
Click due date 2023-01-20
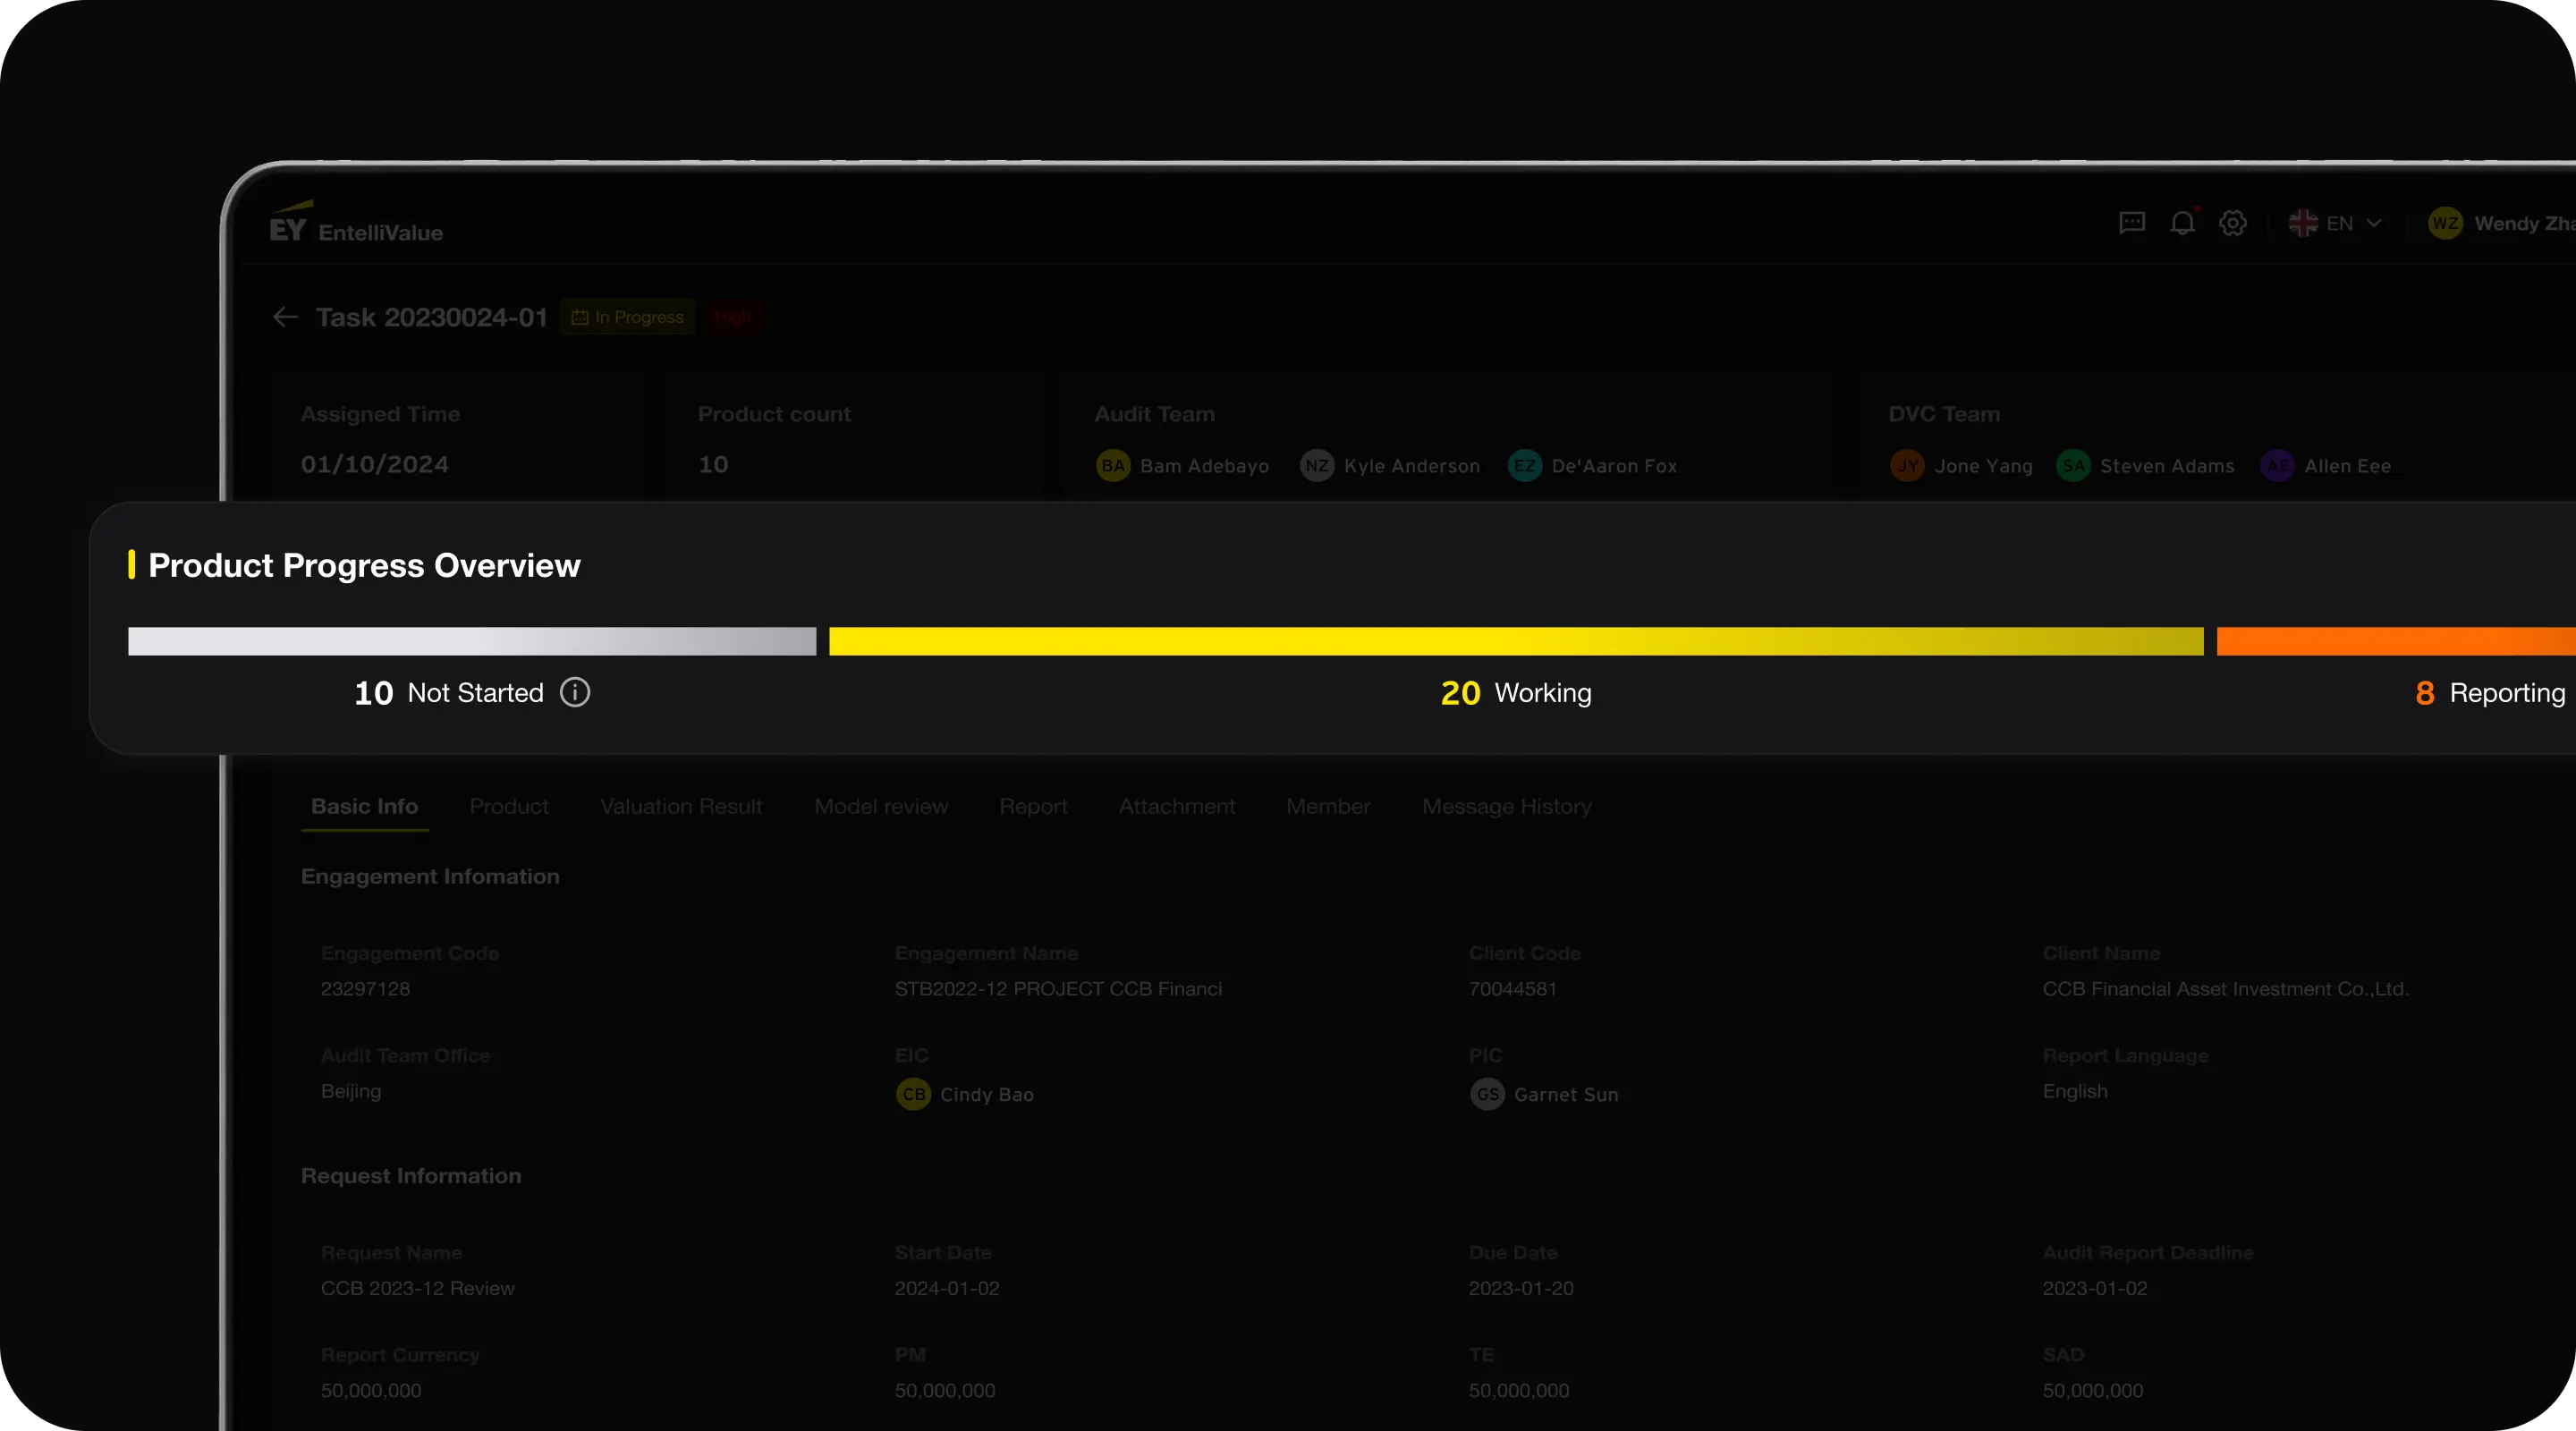pyautogui.click(x=1521, y=1288)
